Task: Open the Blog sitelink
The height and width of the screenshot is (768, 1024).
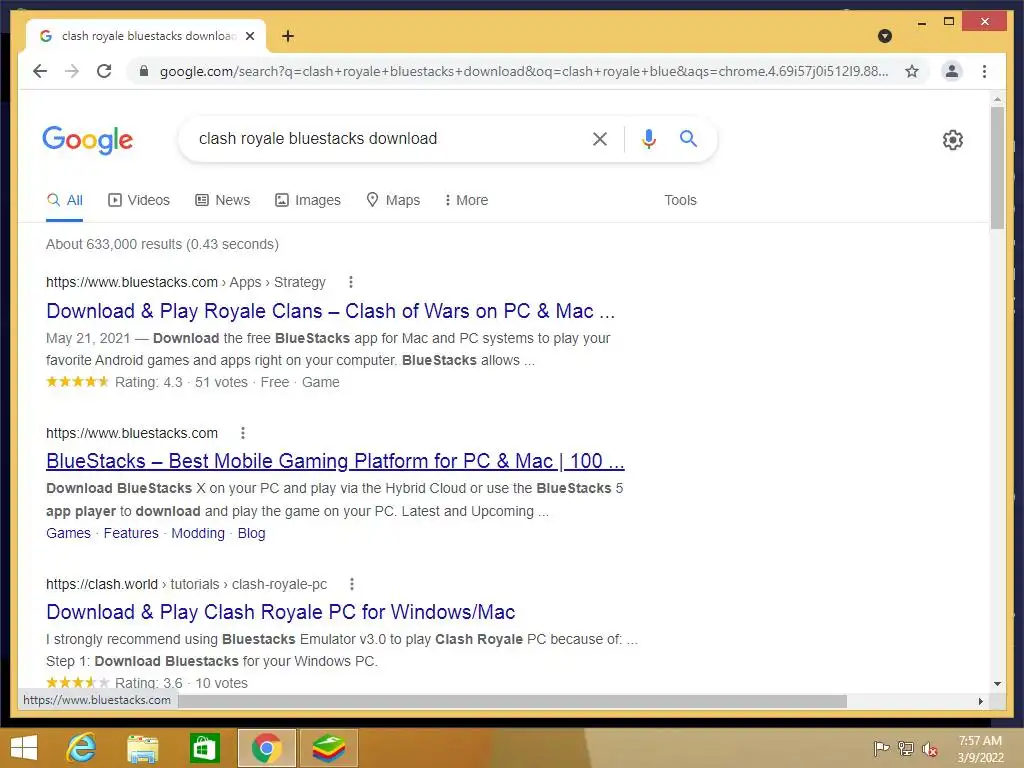Action: [x=251, y=533]
